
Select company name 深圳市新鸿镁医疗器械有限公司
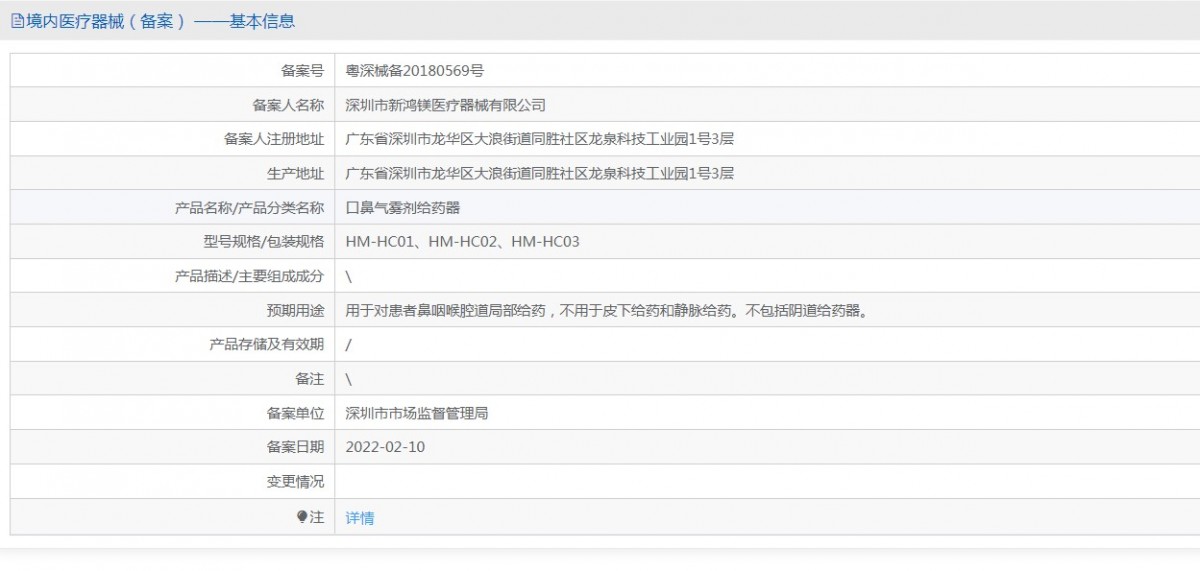tap(446, 105)
